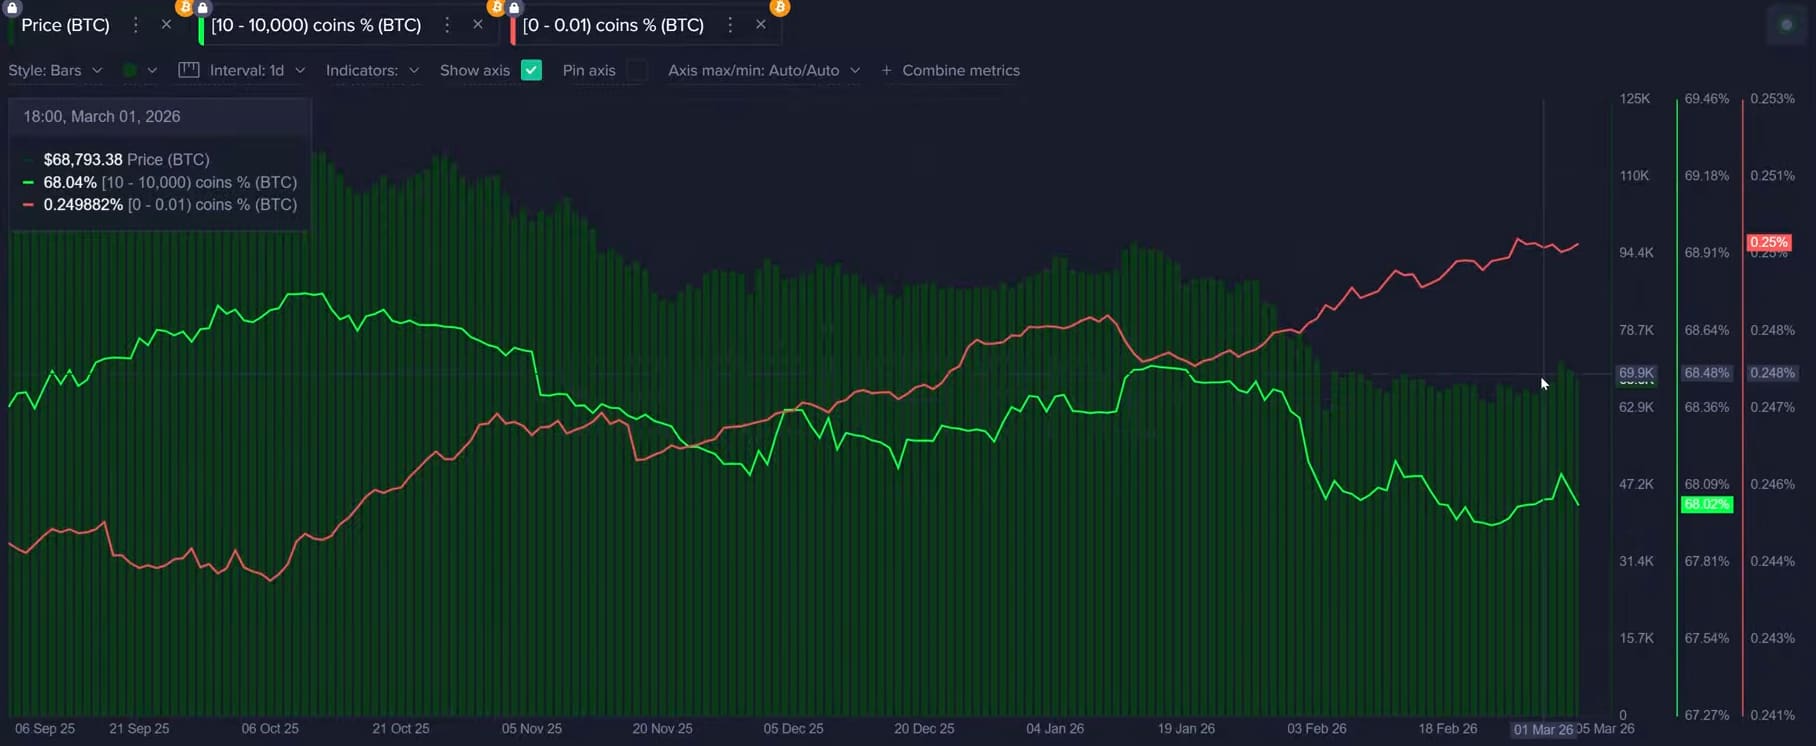Remove the [0 - 0.01) coins % metric
The width and height of the screenshot is (1816, 746).
pos(761,25)
